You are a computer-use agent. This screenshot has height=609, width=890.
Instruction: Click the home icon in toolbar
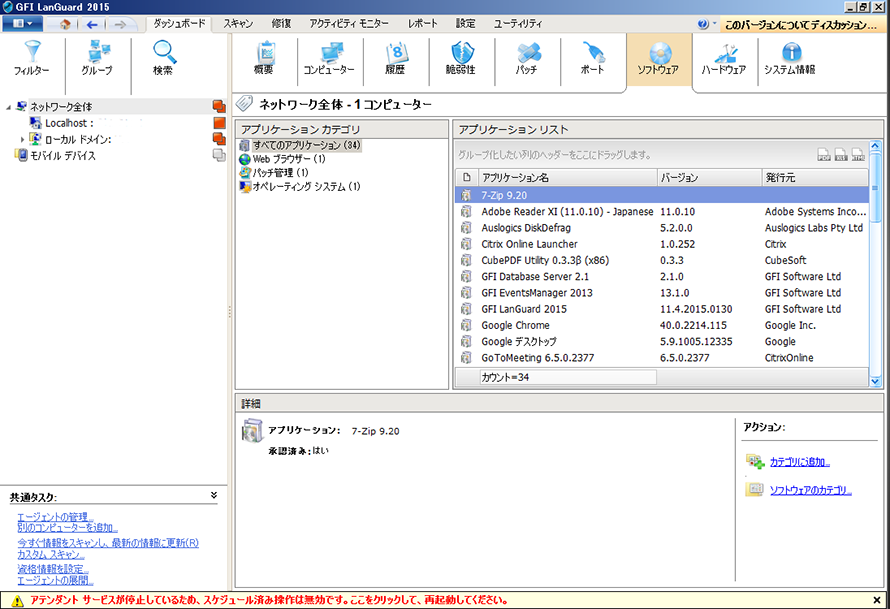point(65,24)
